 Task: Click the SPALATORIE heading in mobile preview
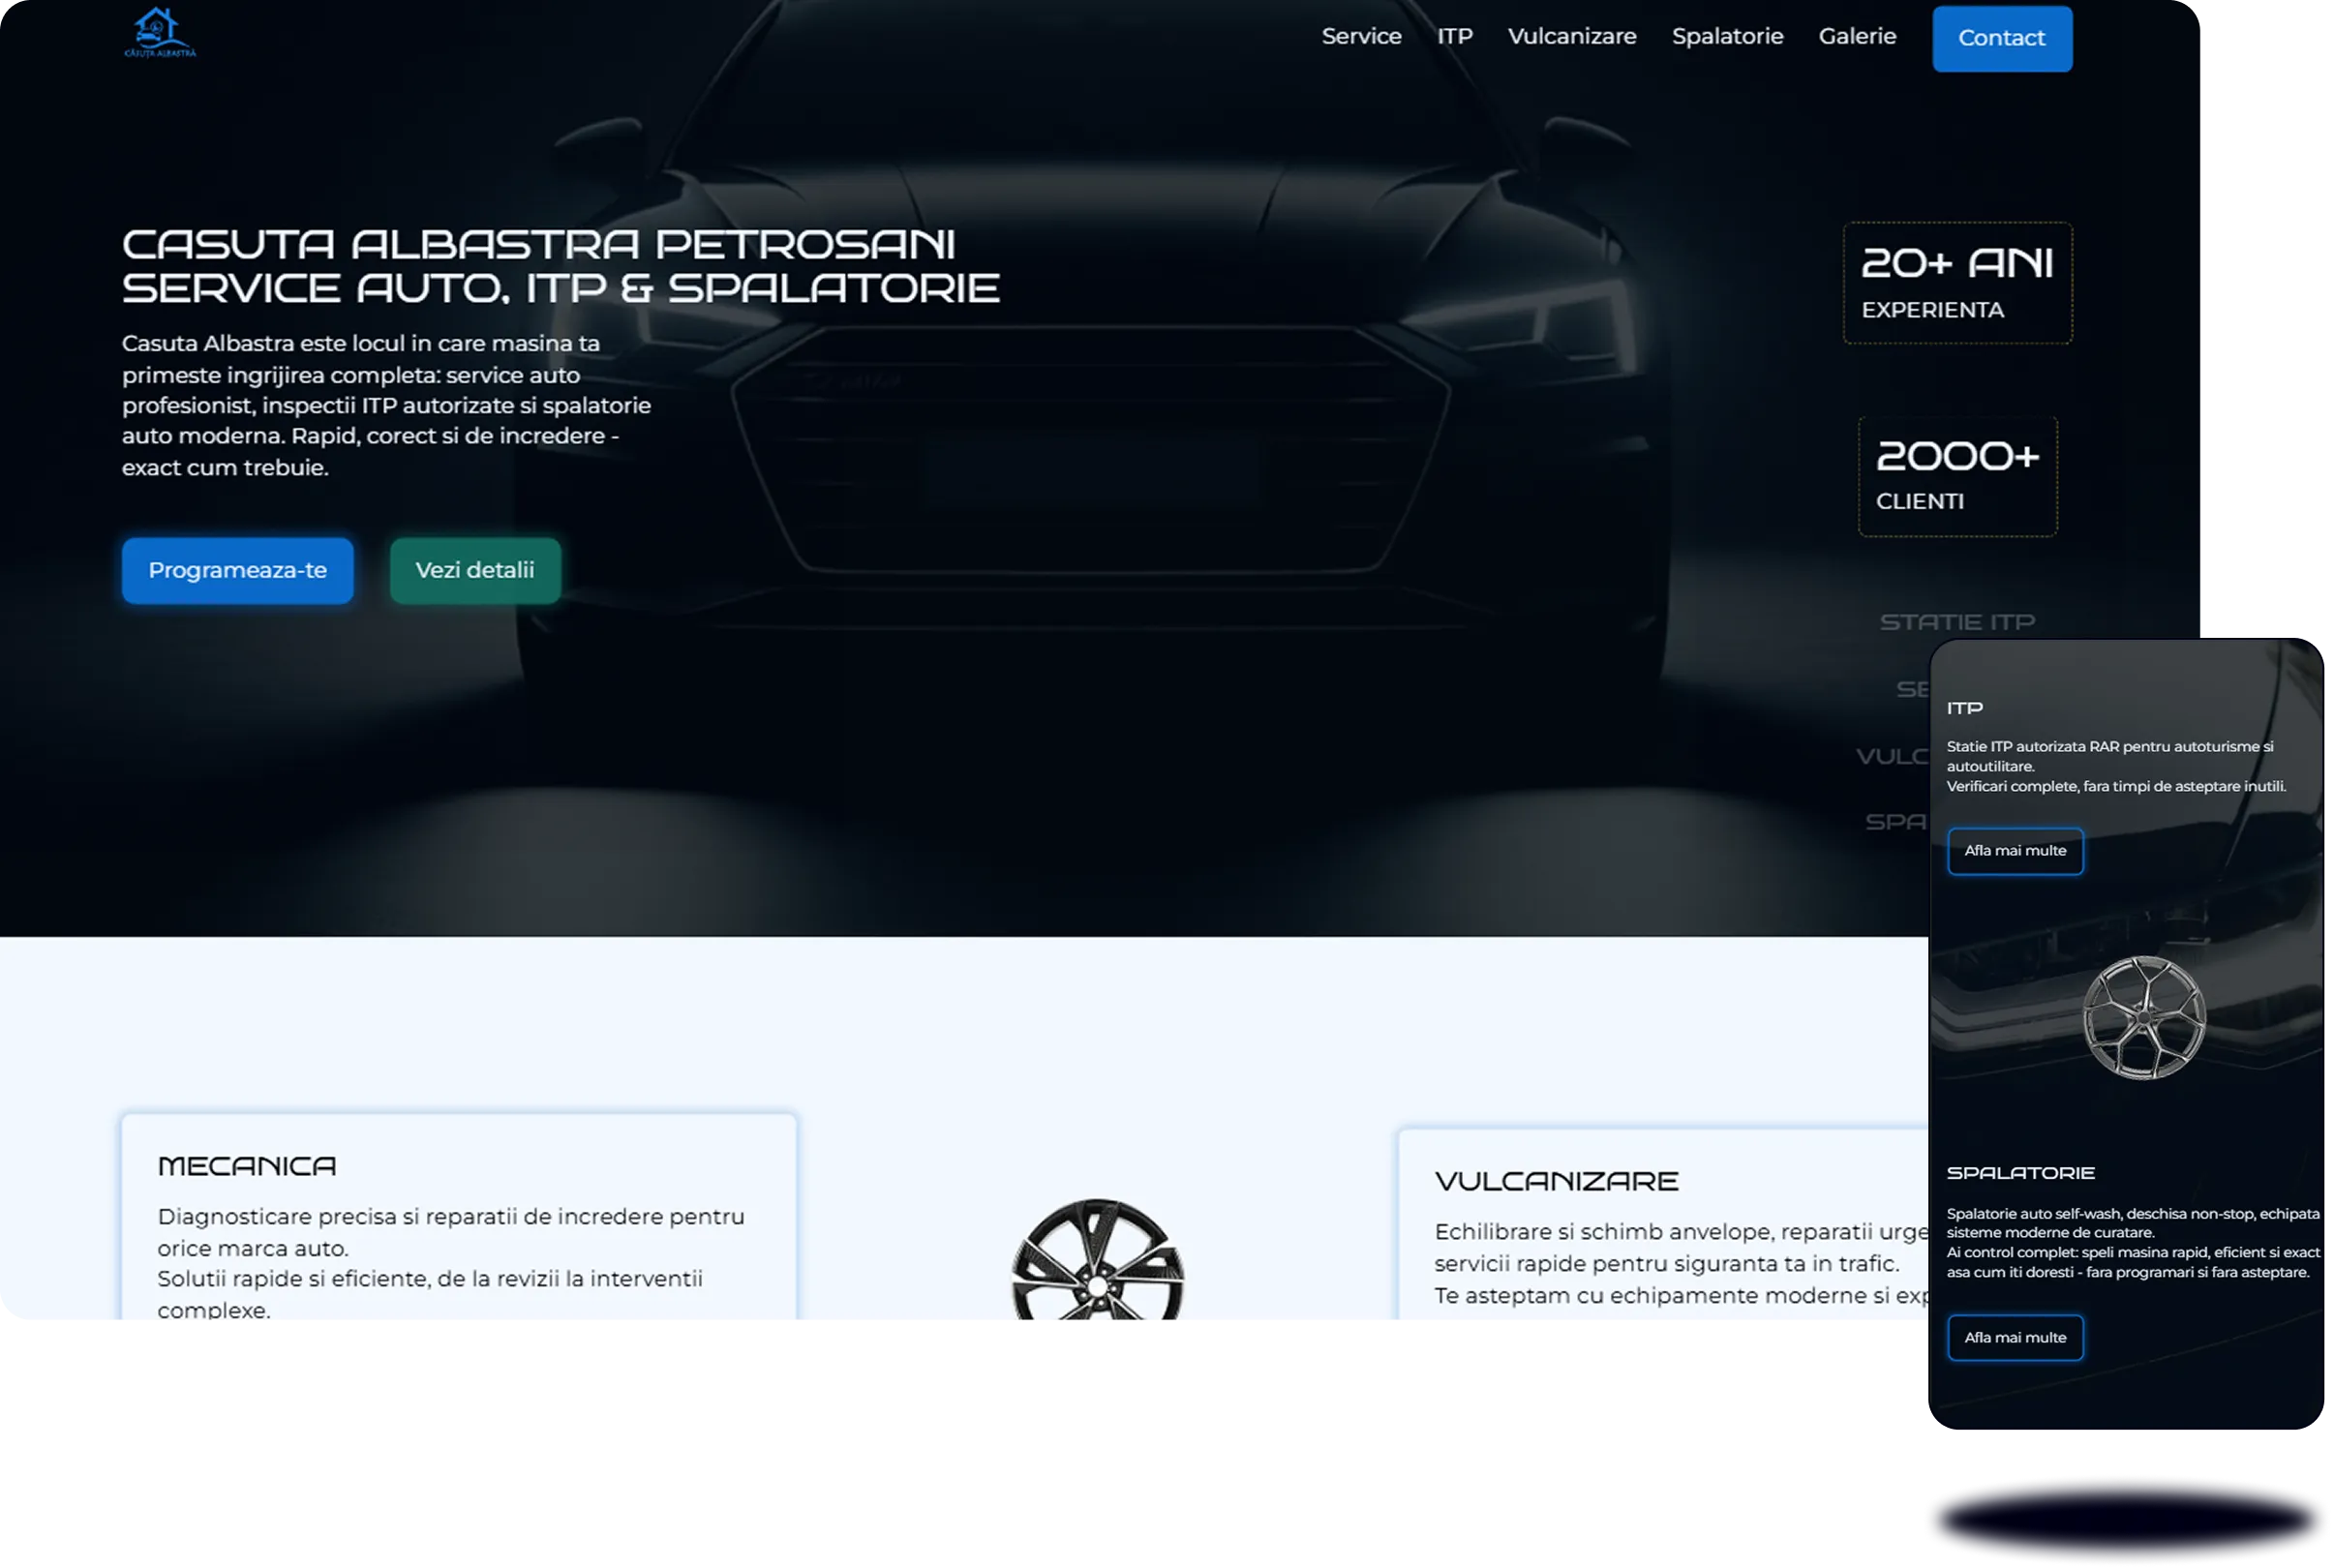[2021, 1173]
